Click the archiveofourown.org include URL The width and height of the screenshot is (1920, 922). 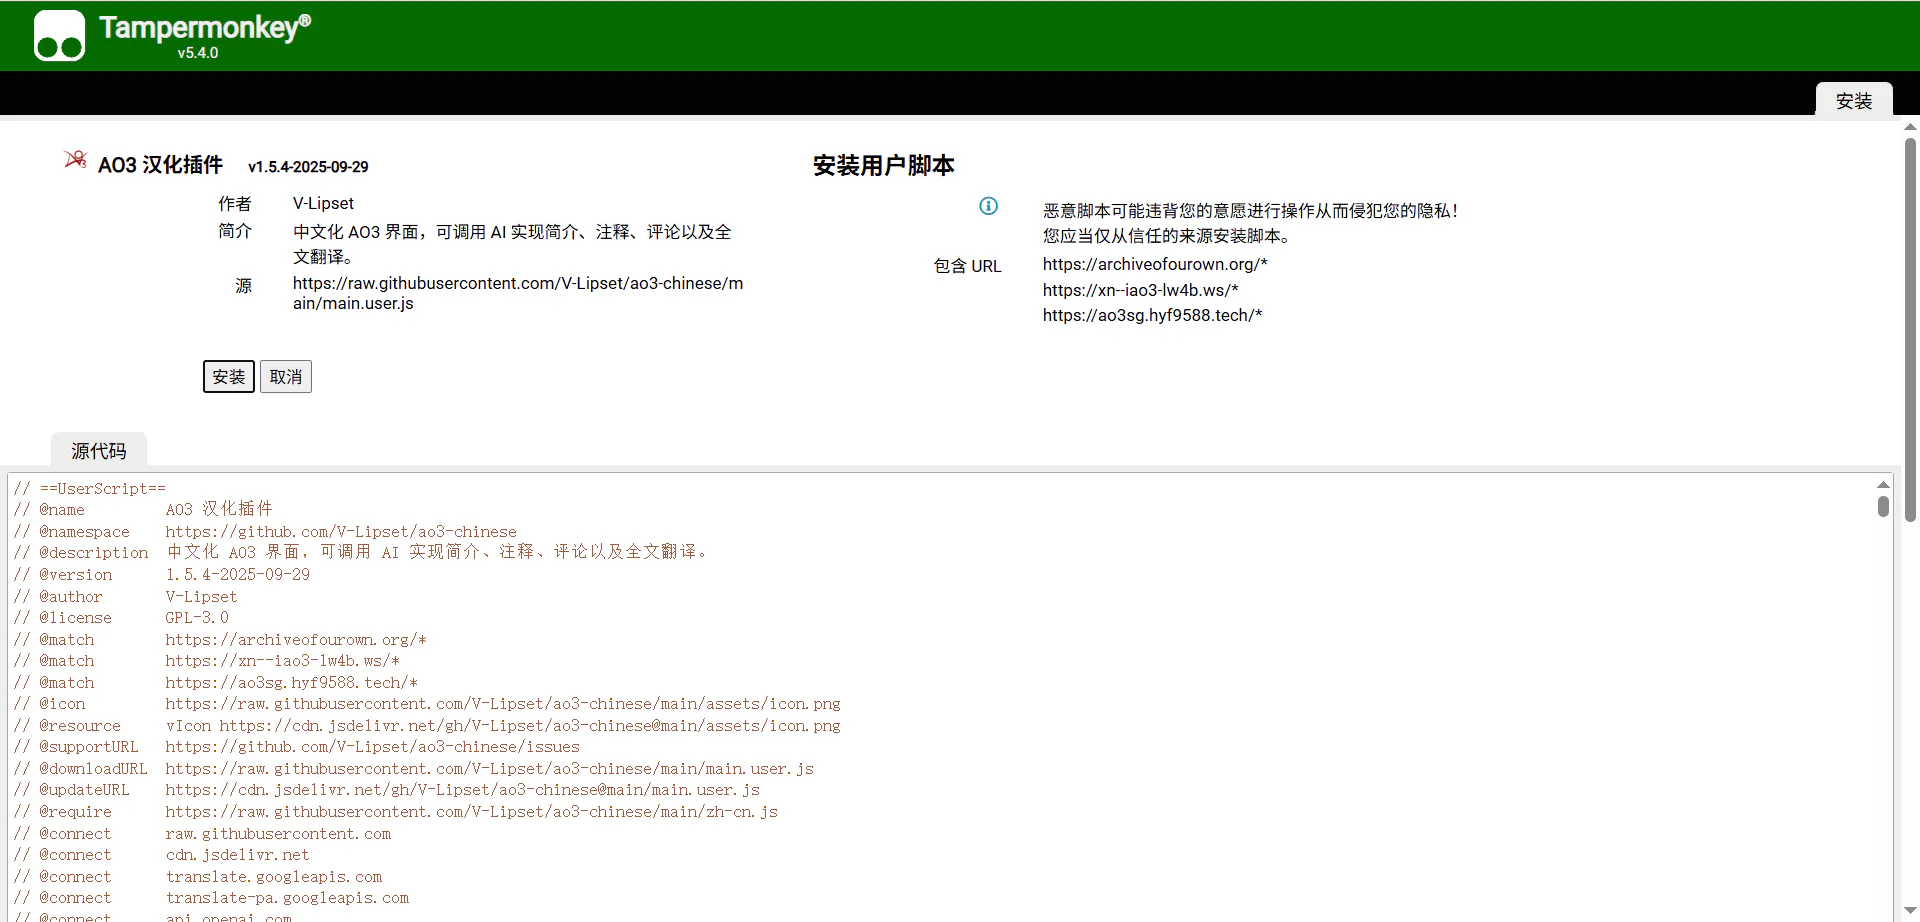pos(1154,264)
